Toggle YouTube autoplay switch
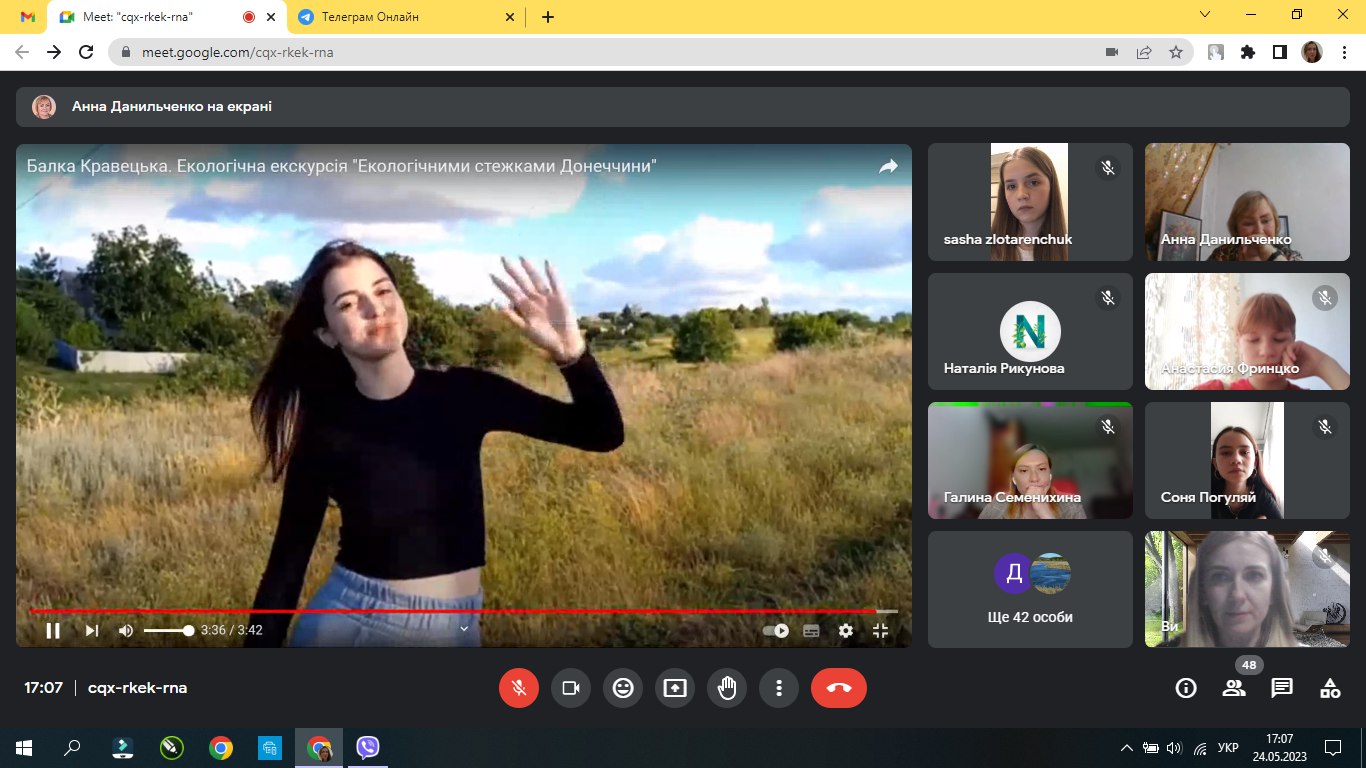The image size is (1366, 768). tap(776, 630)
